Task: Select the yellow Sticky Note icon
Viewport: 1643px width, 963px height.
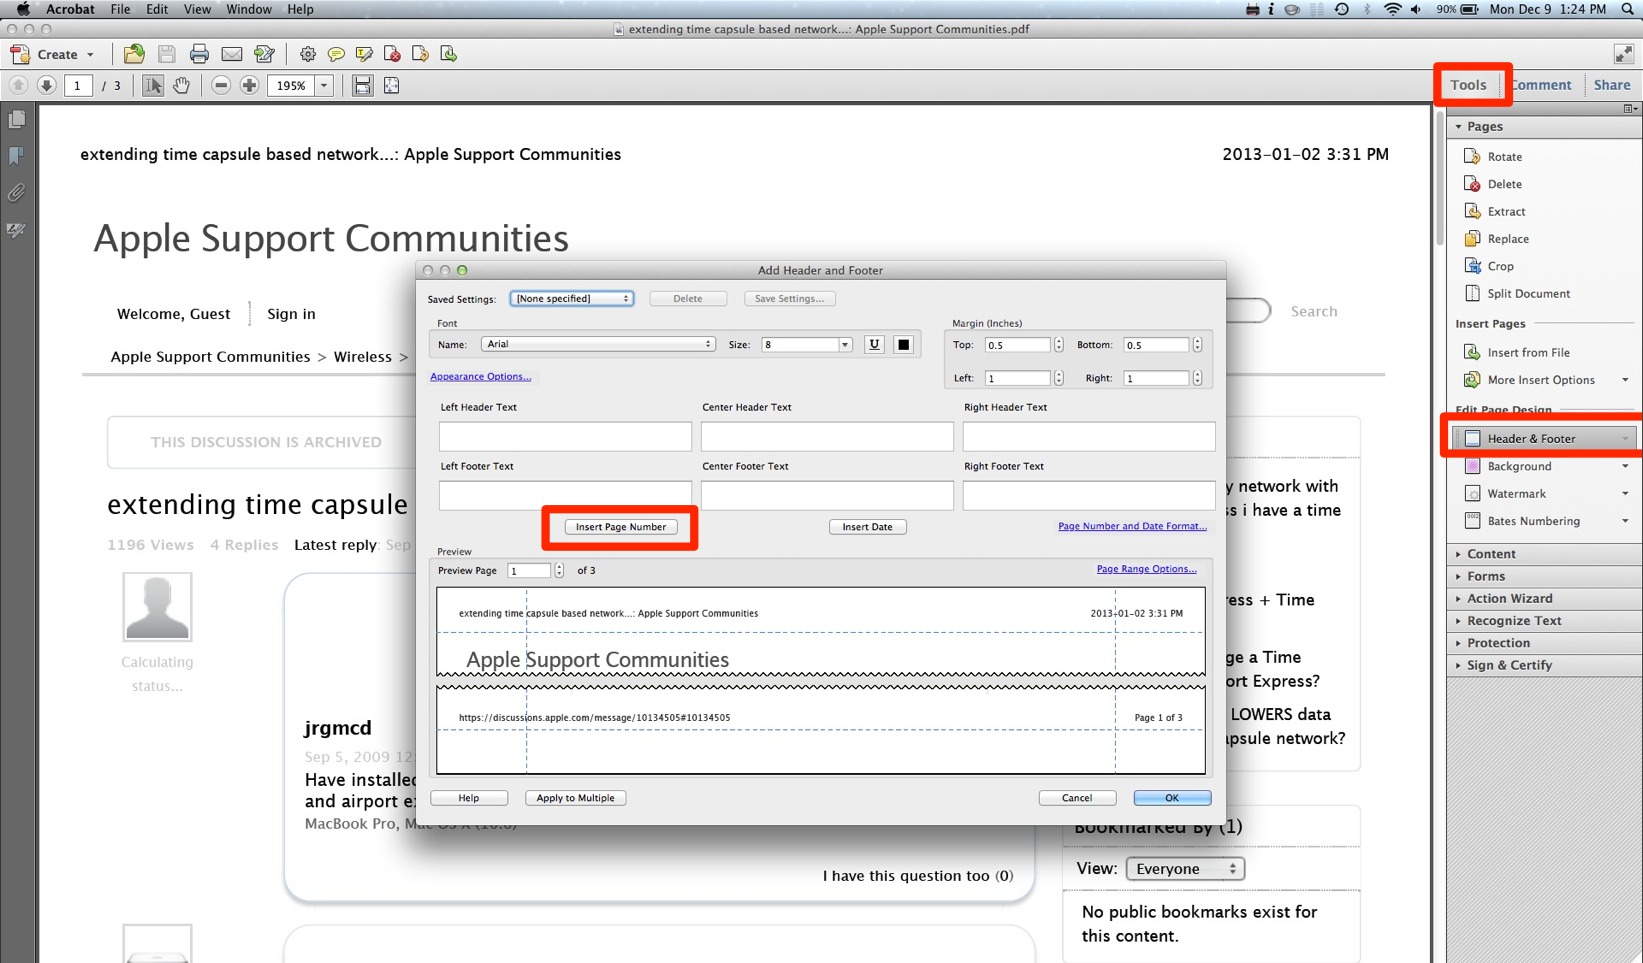Action: [x=336, y=54]
